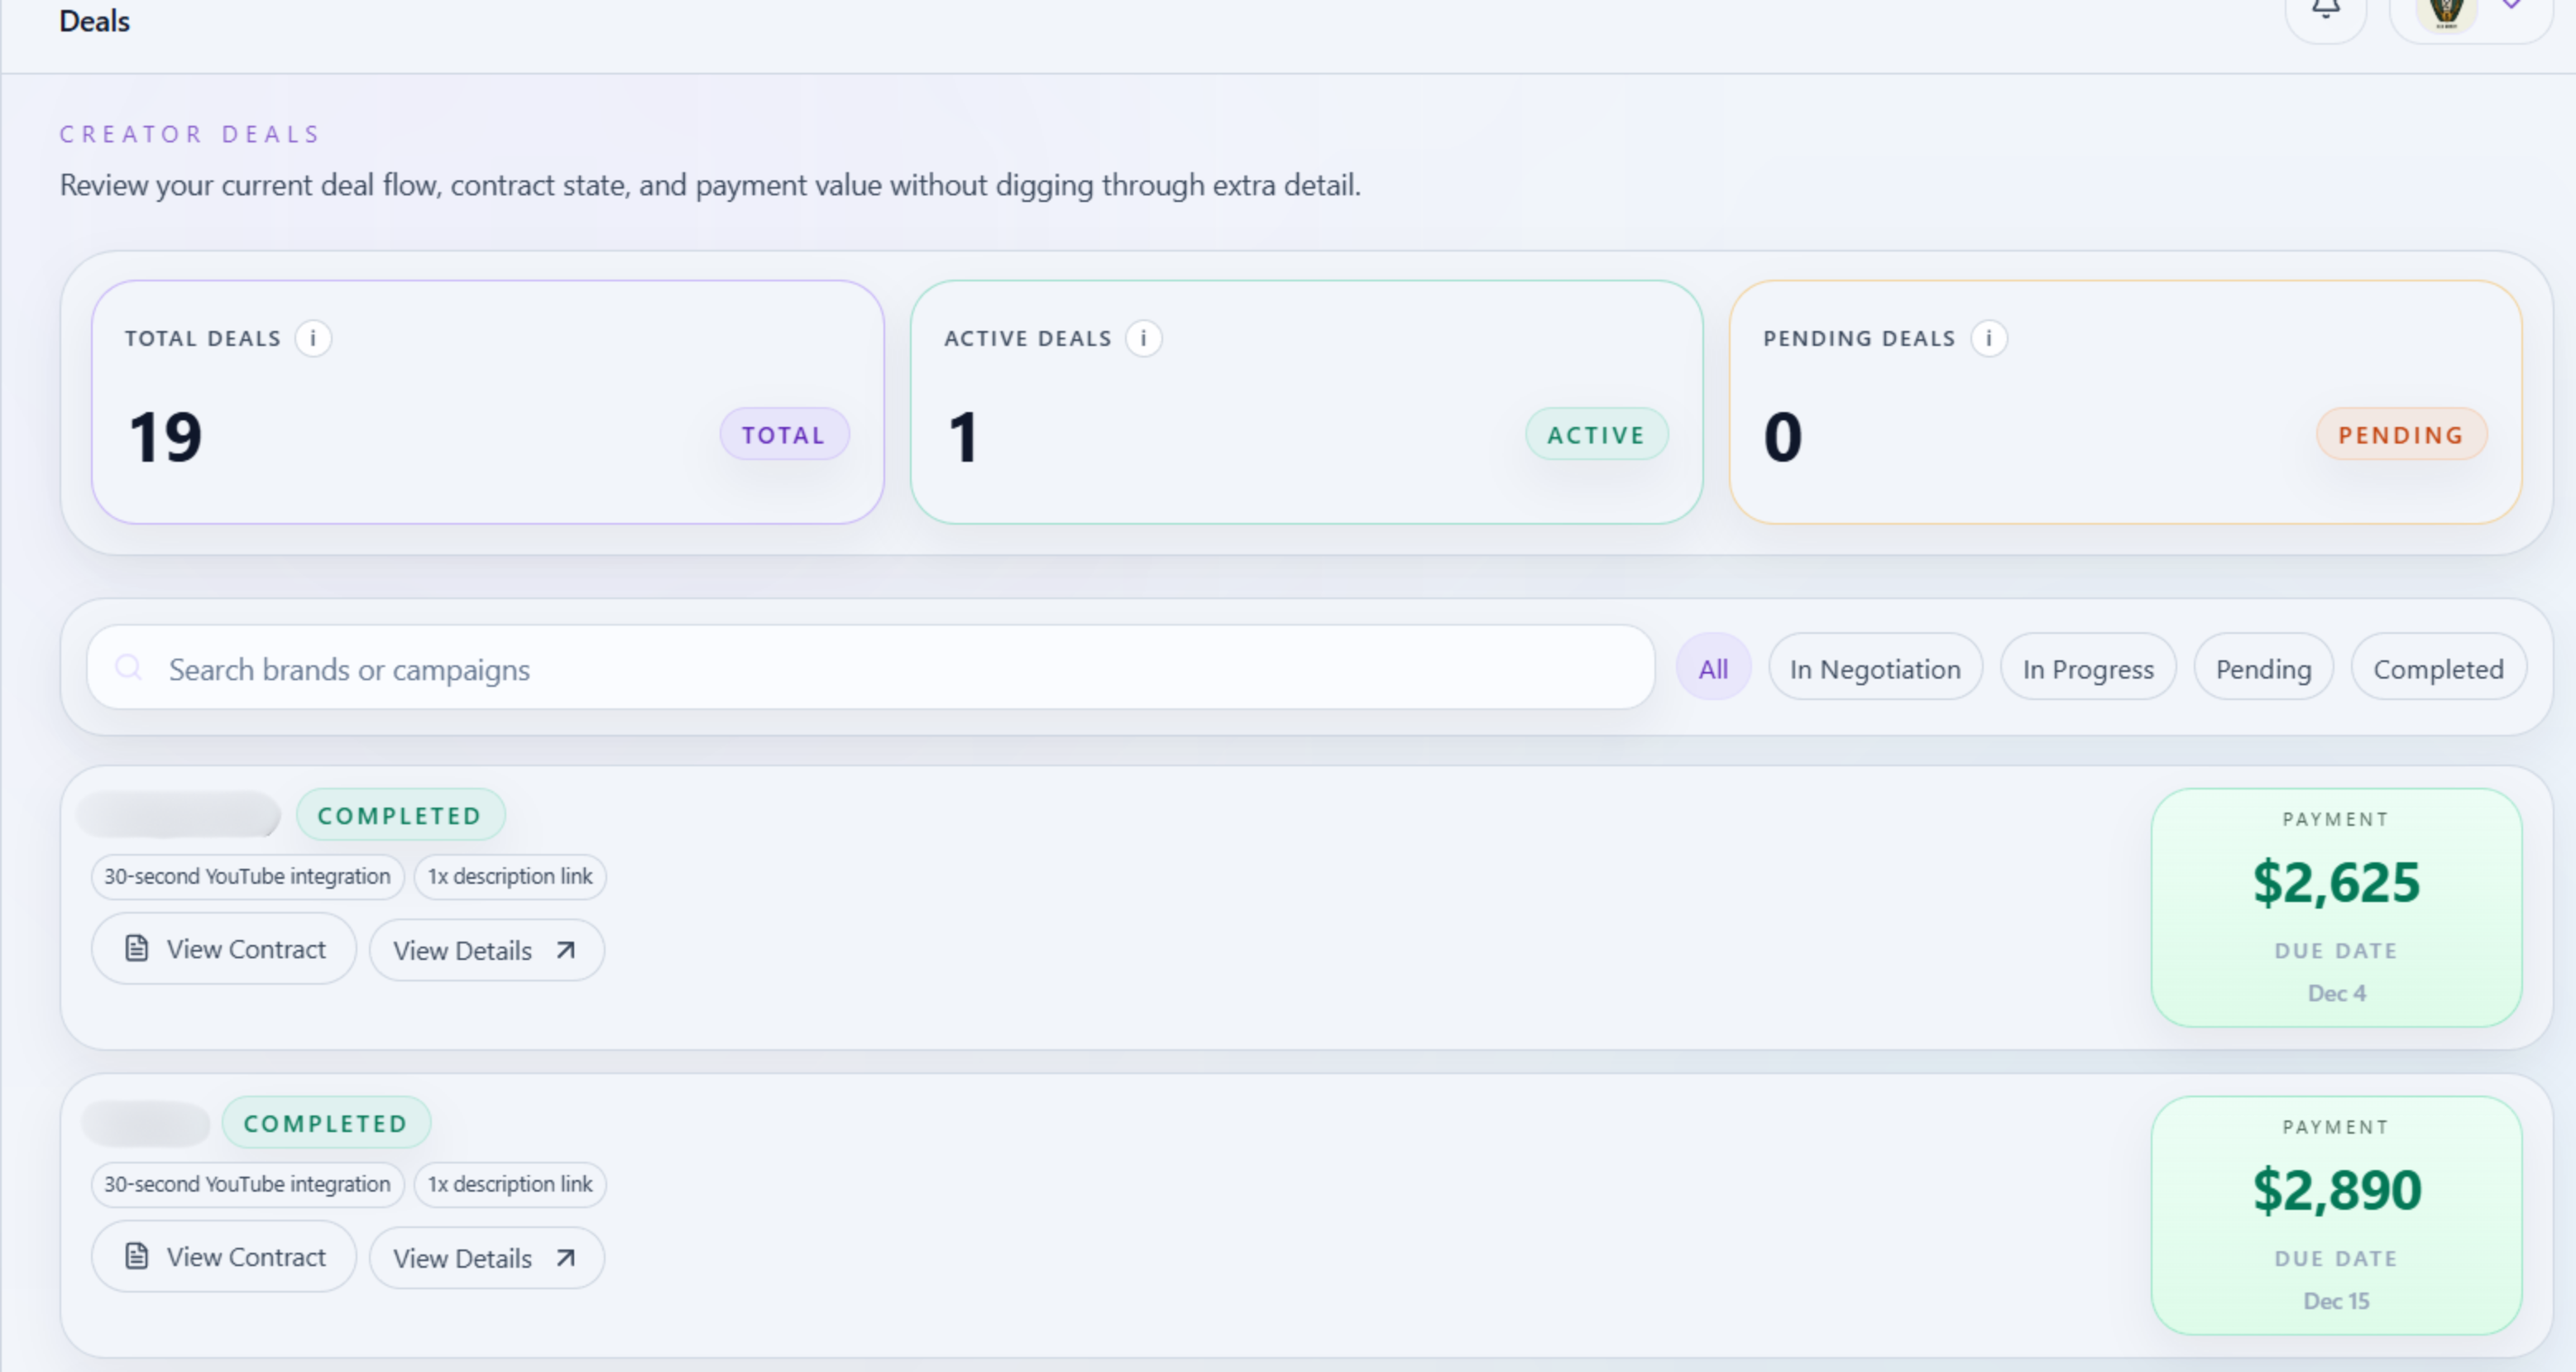Filter deals by In Negotiation

coord(1875,668)
